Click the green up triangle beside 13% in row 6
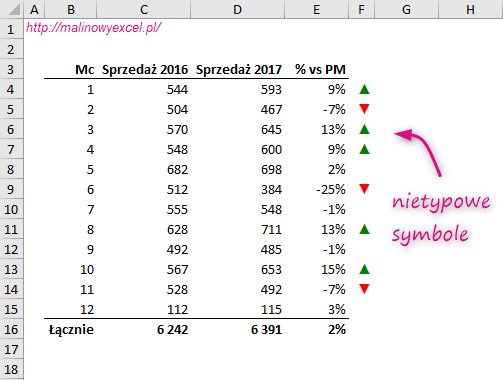The height and width of the screenshot is (380, 503). point(364,129)
